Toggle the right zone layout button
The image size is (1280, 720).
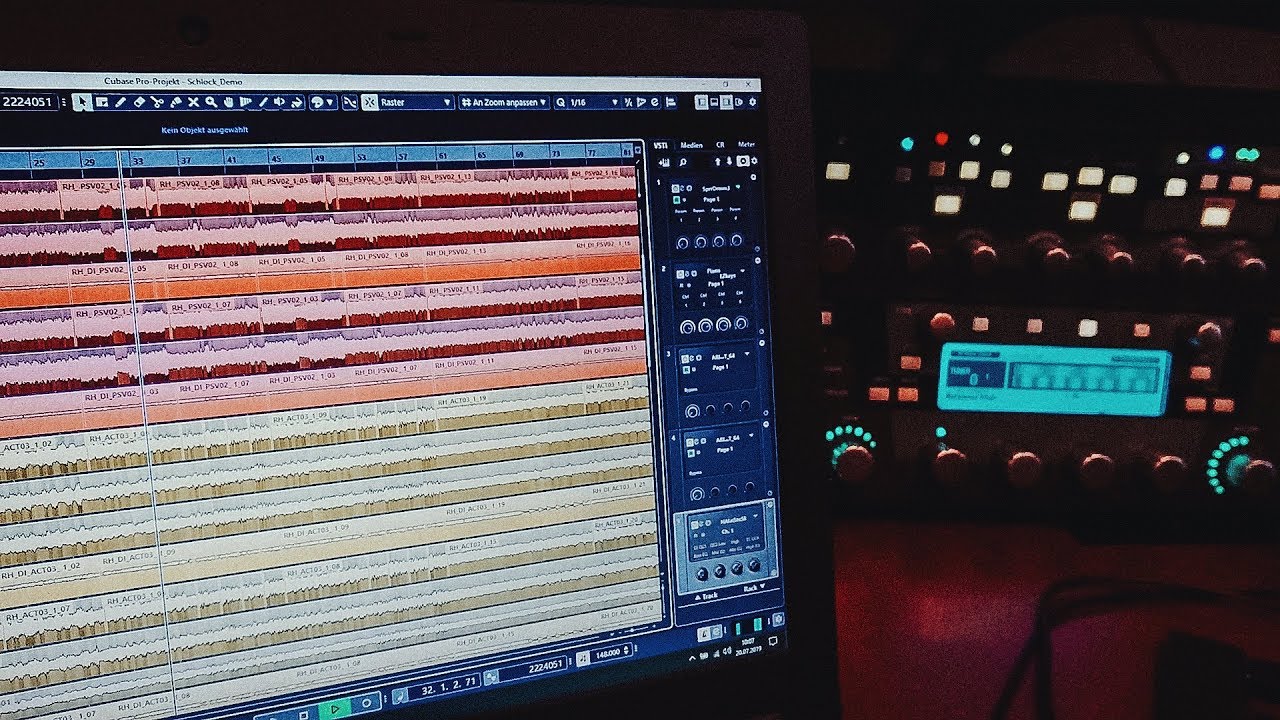tap(726, 102)
